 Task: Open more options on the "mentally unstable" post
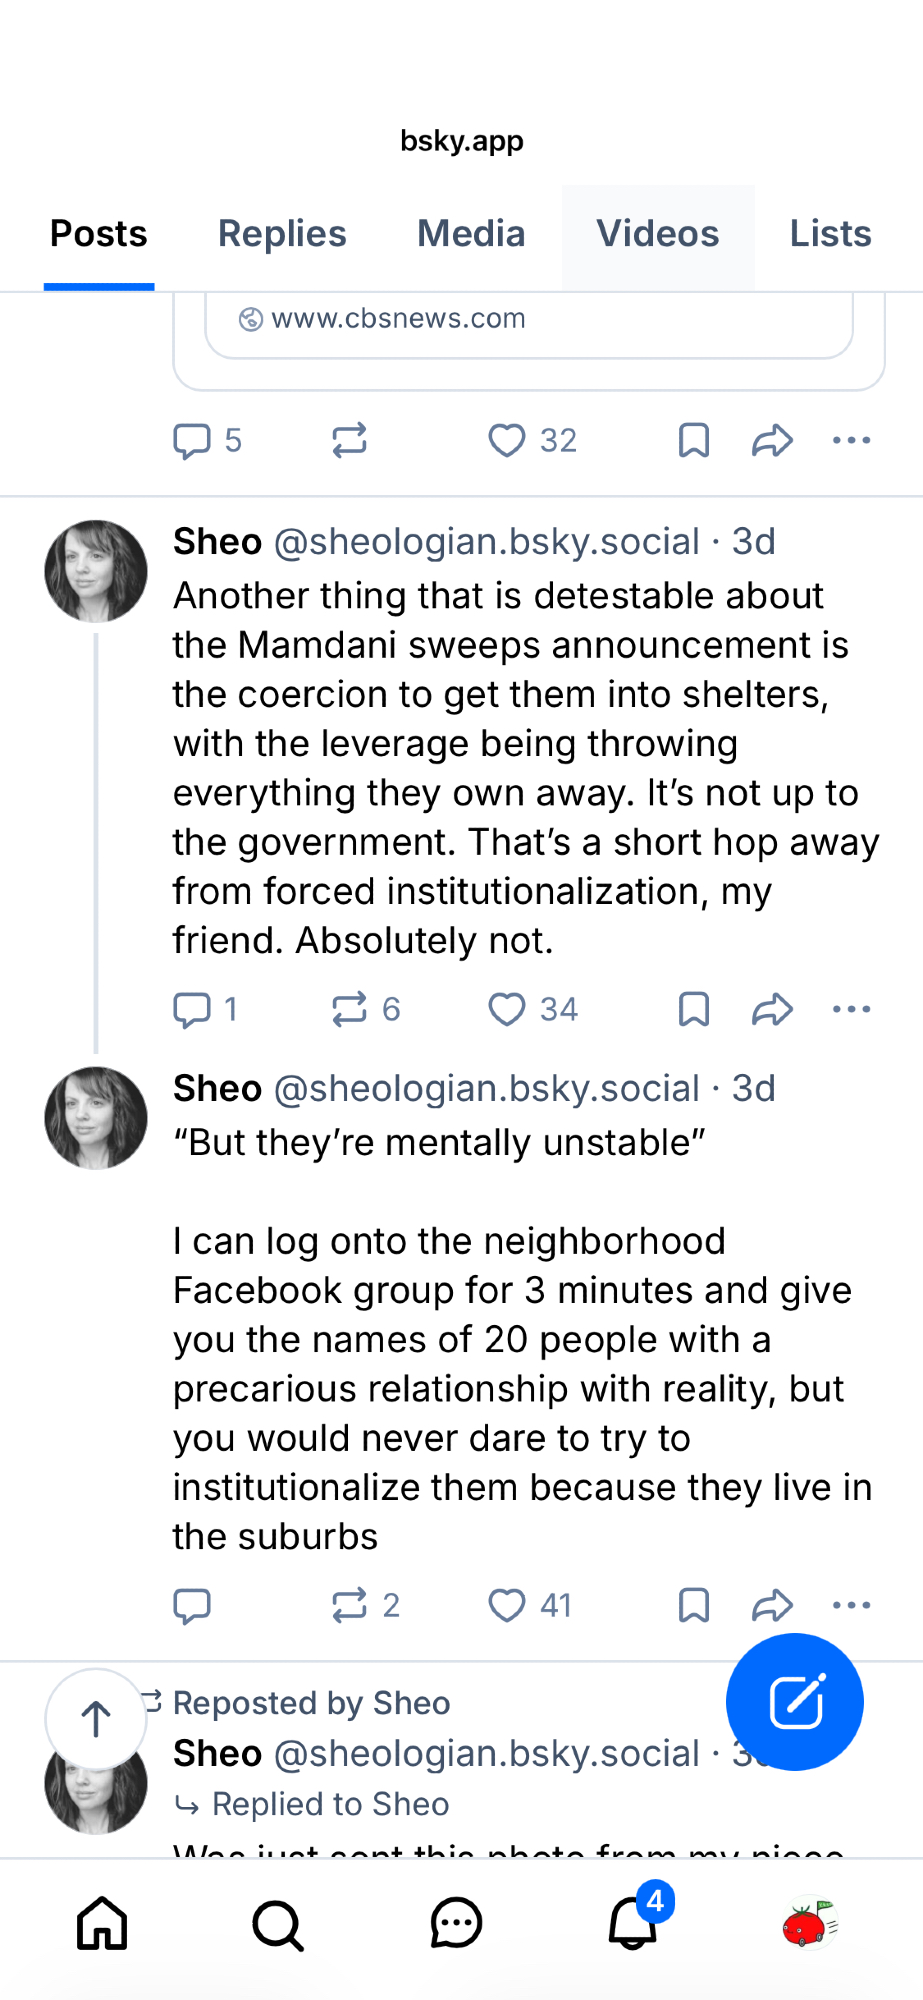[851, 1605]
